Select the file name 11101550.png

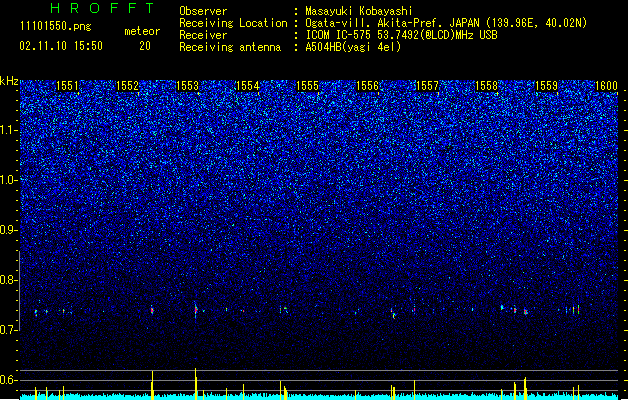coord(56,26)
